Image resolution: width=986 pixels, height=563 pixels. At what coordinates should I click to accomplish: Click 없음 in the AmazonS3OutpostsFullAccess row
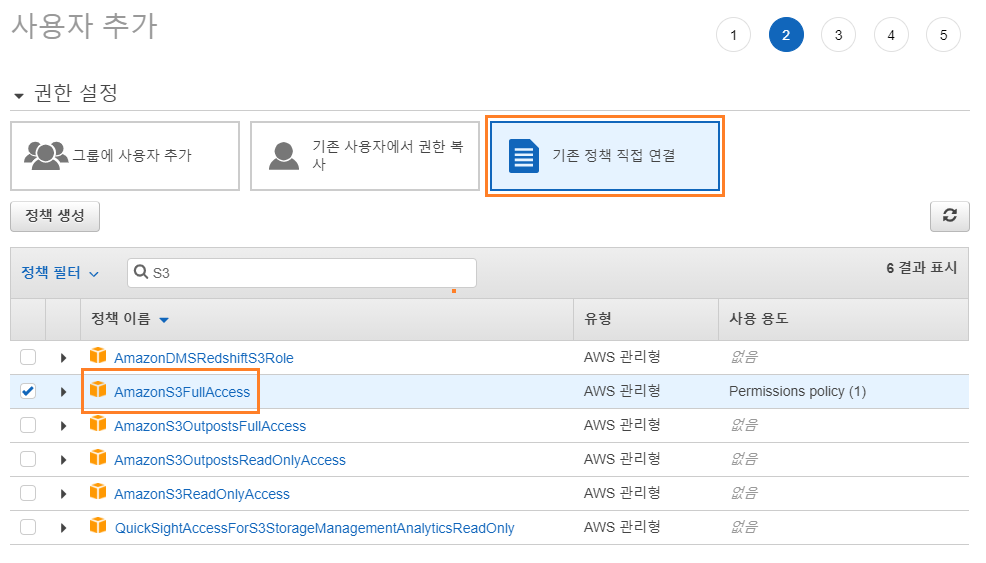point(744,425)
